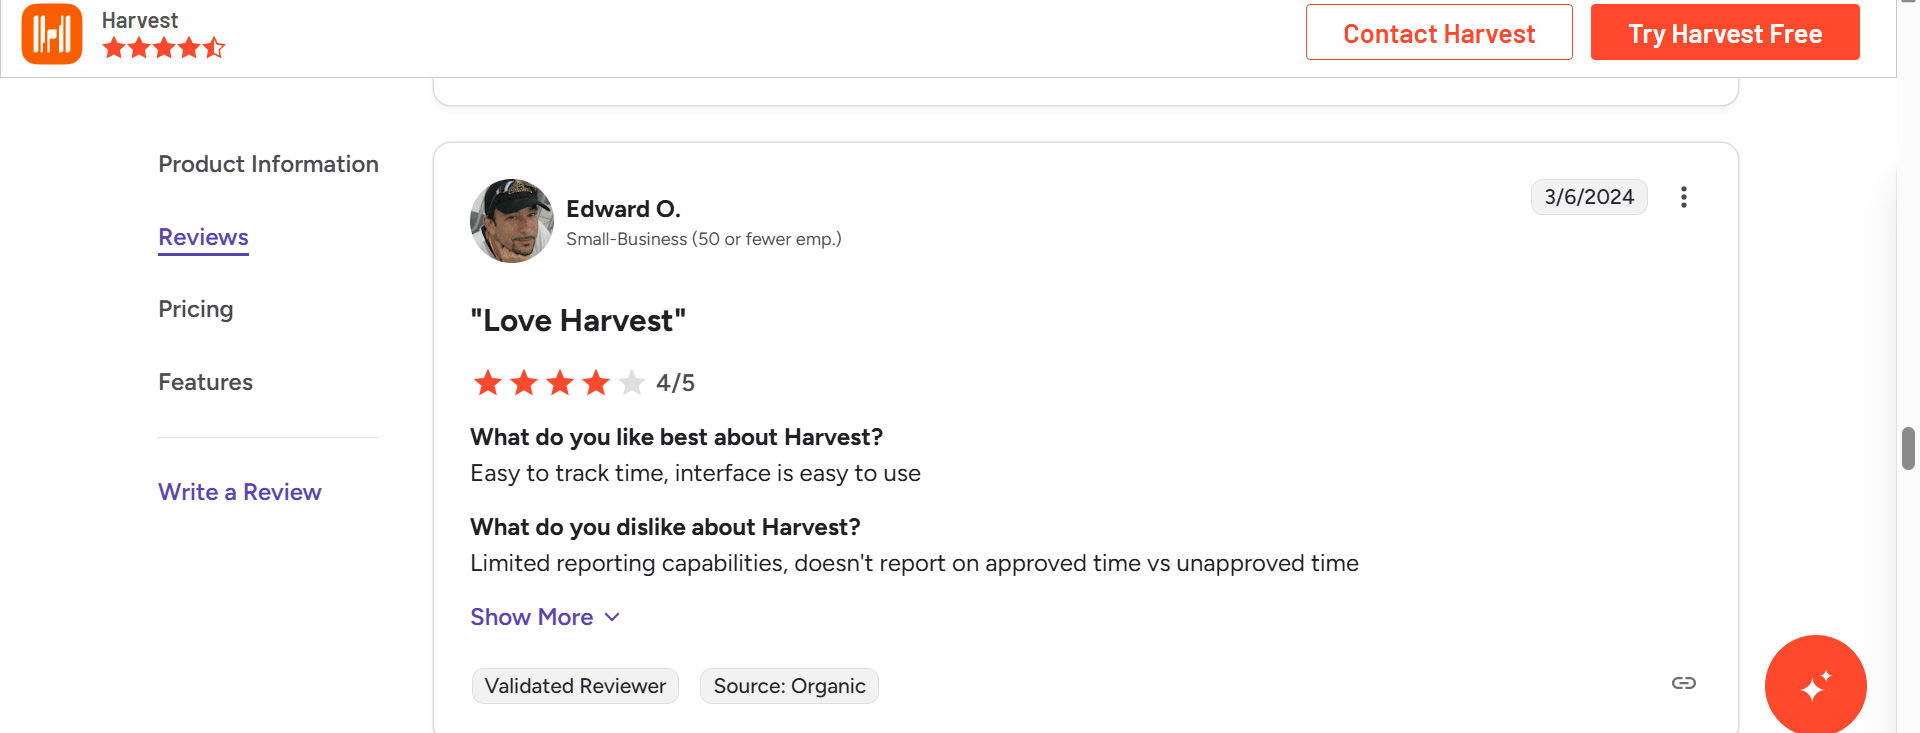Click the Source: Organic tag
This screenshot has height=733, width=1920.
pyautogui.click(x=789, y=686)
